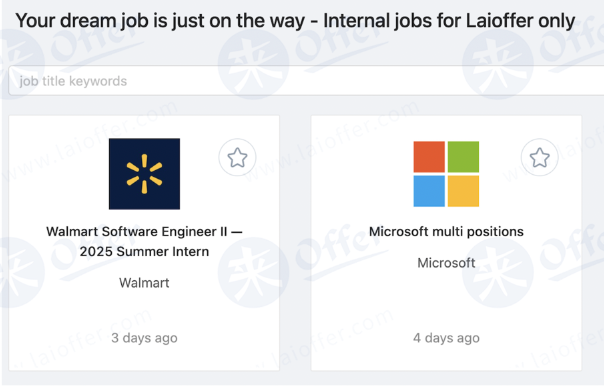604x386 pixels.
Task: Favorite the Walmart job with star icon
Action: [x=237, y=158]
